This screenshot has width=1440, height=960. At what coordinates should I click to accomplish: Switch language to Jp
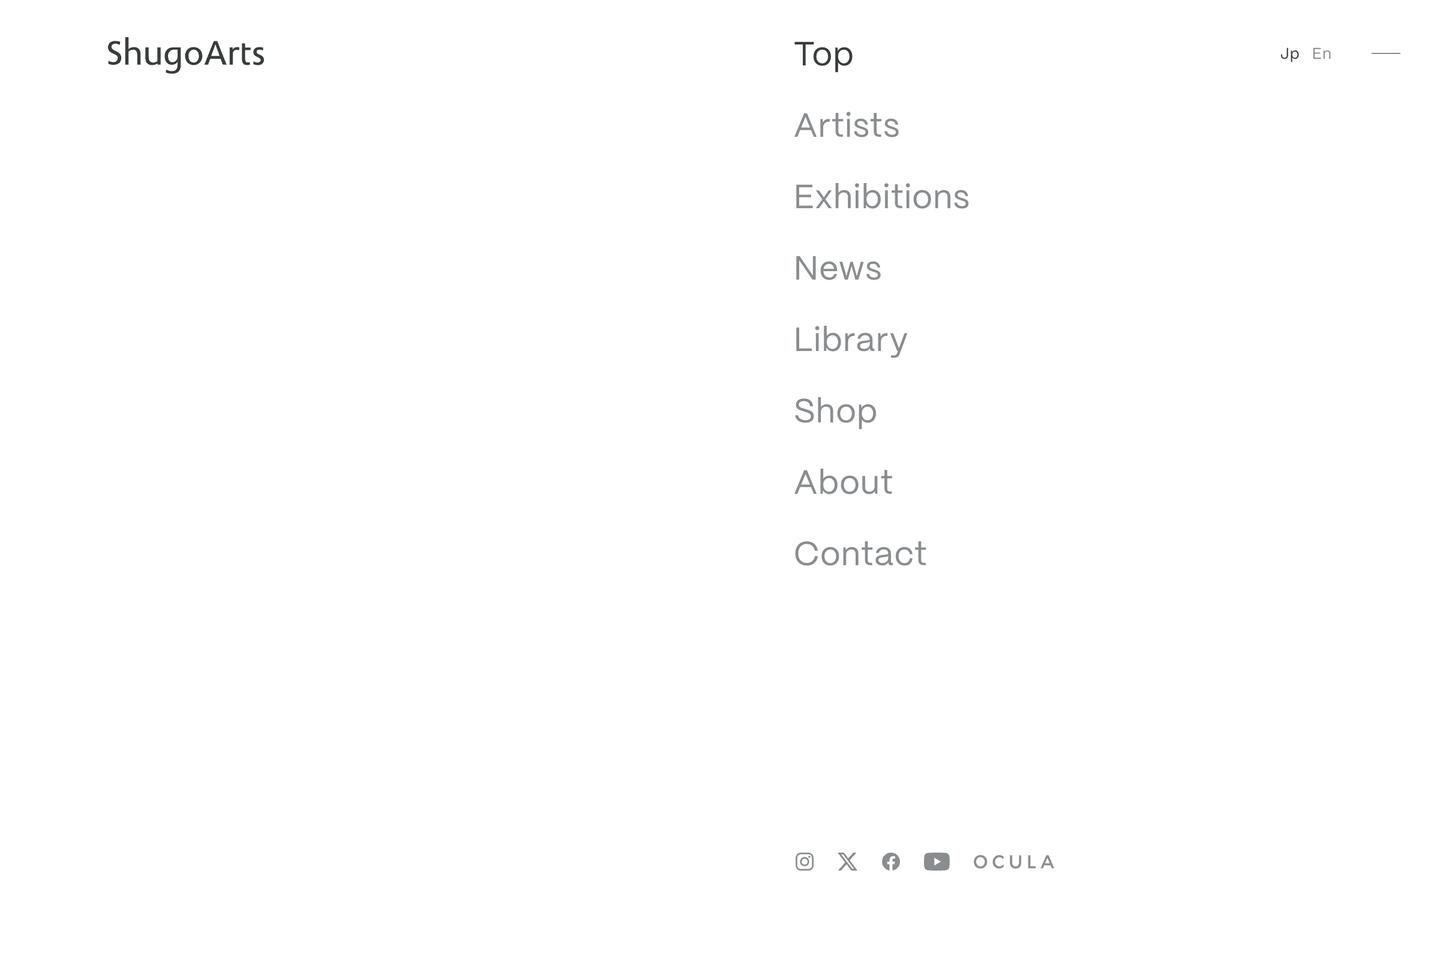(x=1290, y=54)
